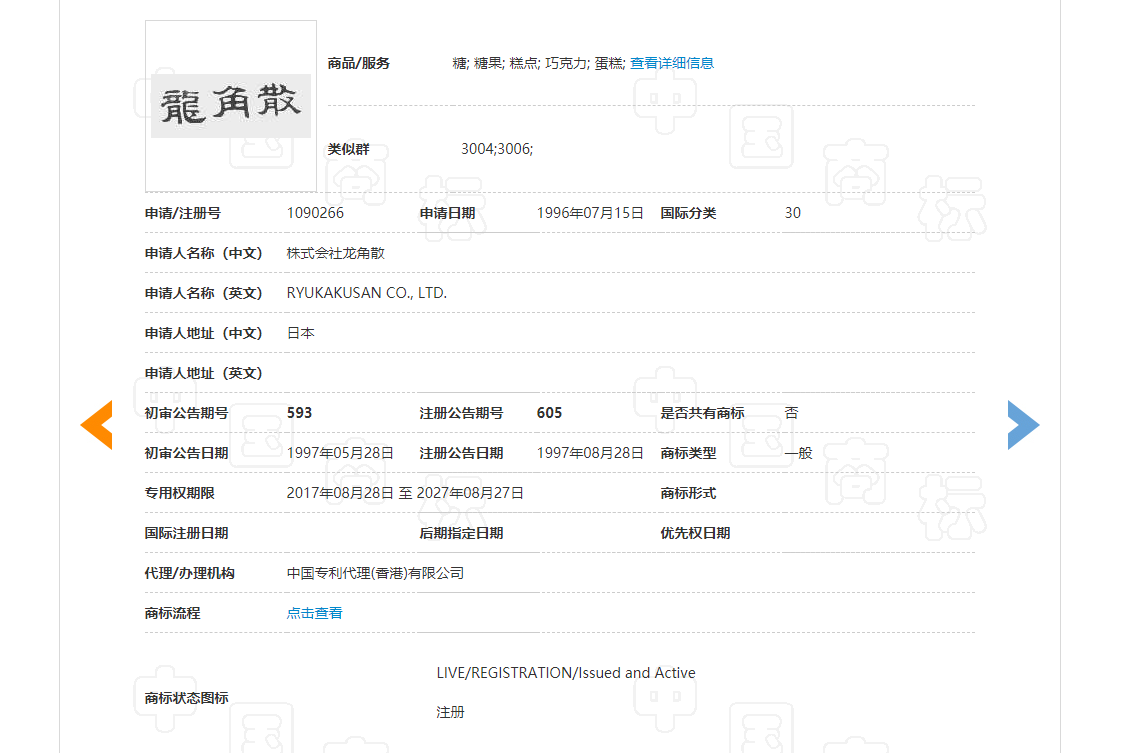This screenshot has height=753, width=1142.
Task: Click the 国际注册日期 label
Action: (186, 533)
